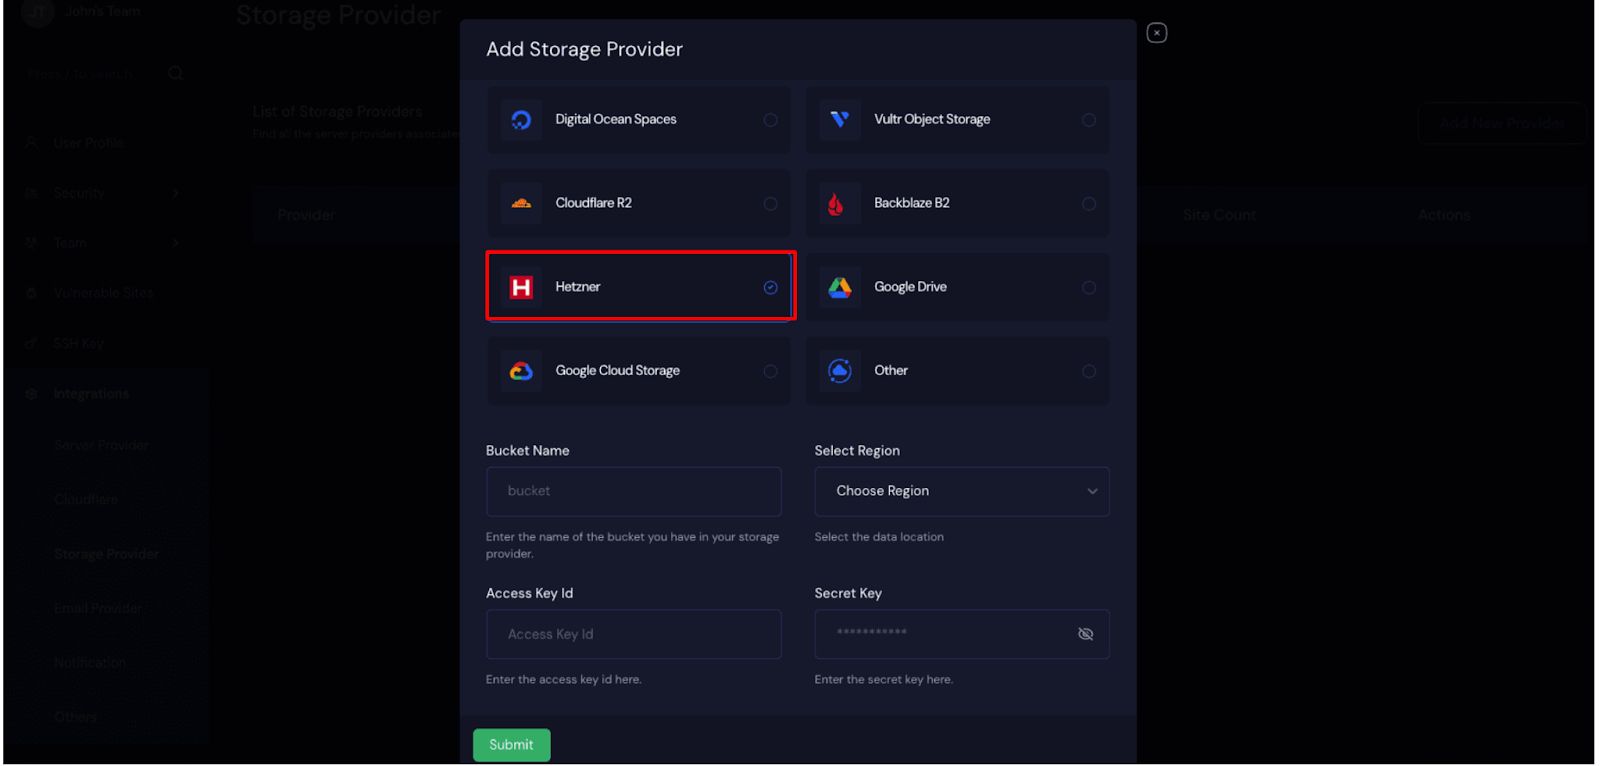
Task: Click the red Hetzner logo icon
Action: click(x=521, y=288)
